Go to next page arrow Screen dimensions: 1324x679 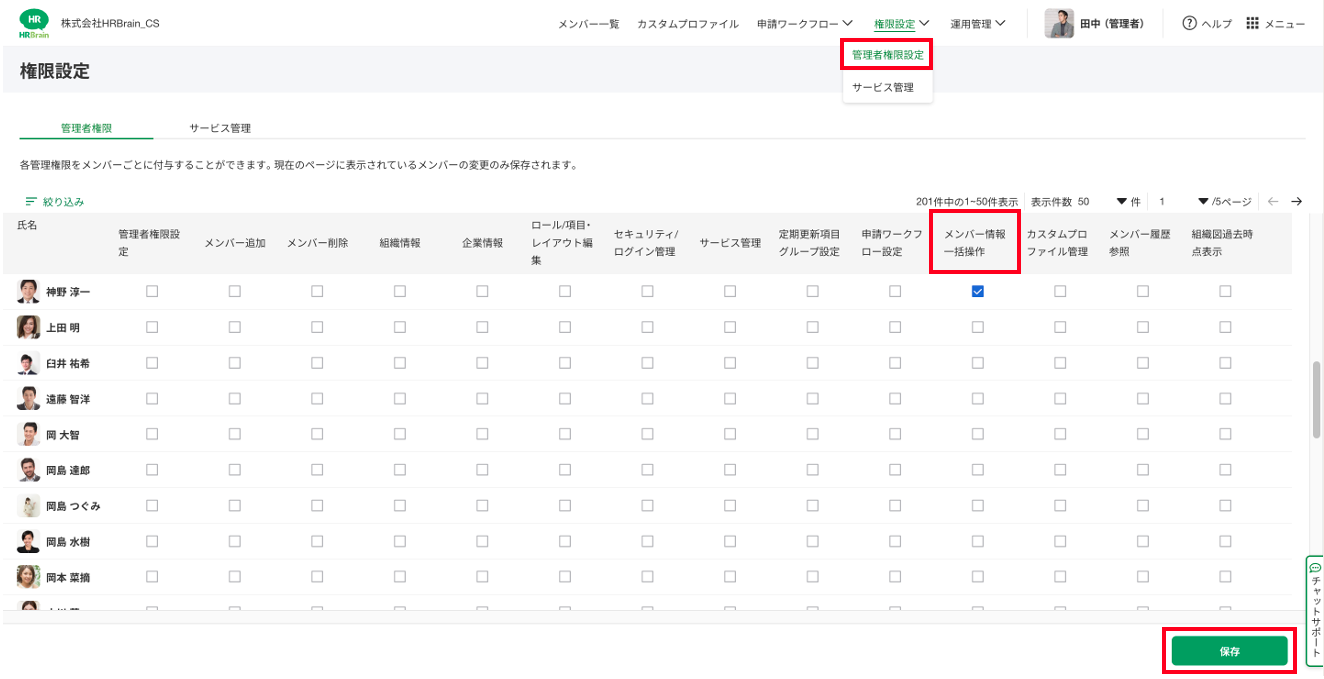[x=1296, y=201]
